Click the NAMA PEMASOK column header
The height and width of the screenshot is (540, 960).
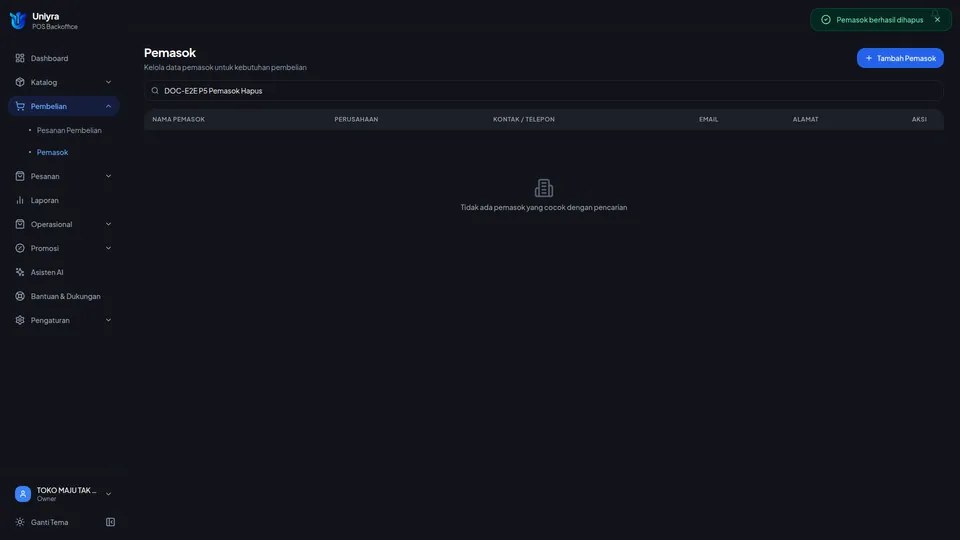[179, 119]
